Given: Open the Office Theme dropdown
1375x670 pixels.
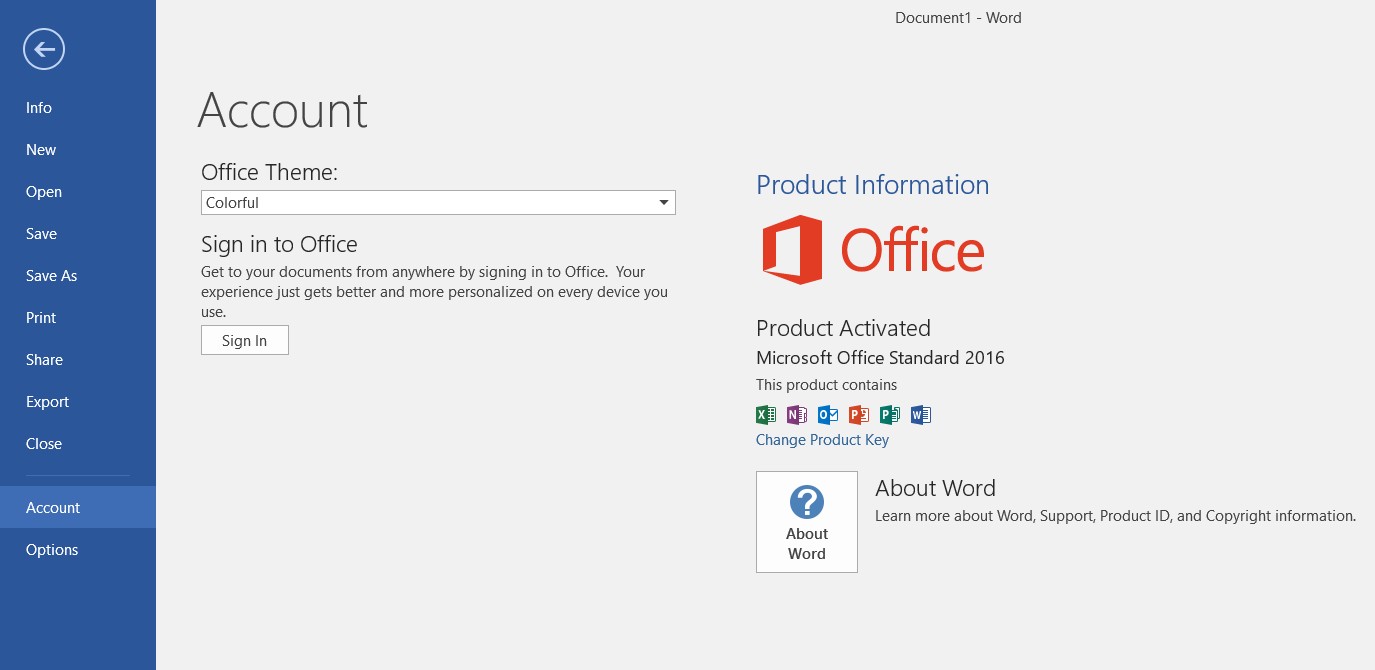Looking at the screenshot, I should click(662, 202).
